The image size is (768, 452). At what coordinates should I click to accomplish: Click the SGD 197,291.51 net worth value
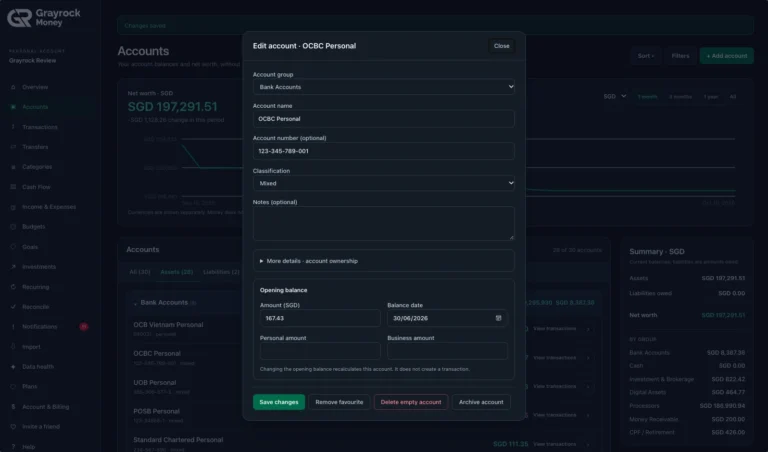point(172,107)
